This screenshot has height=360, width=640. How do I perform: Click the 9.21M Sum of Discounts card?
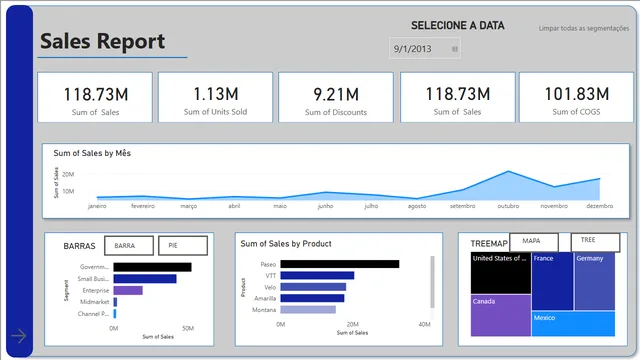336,98
